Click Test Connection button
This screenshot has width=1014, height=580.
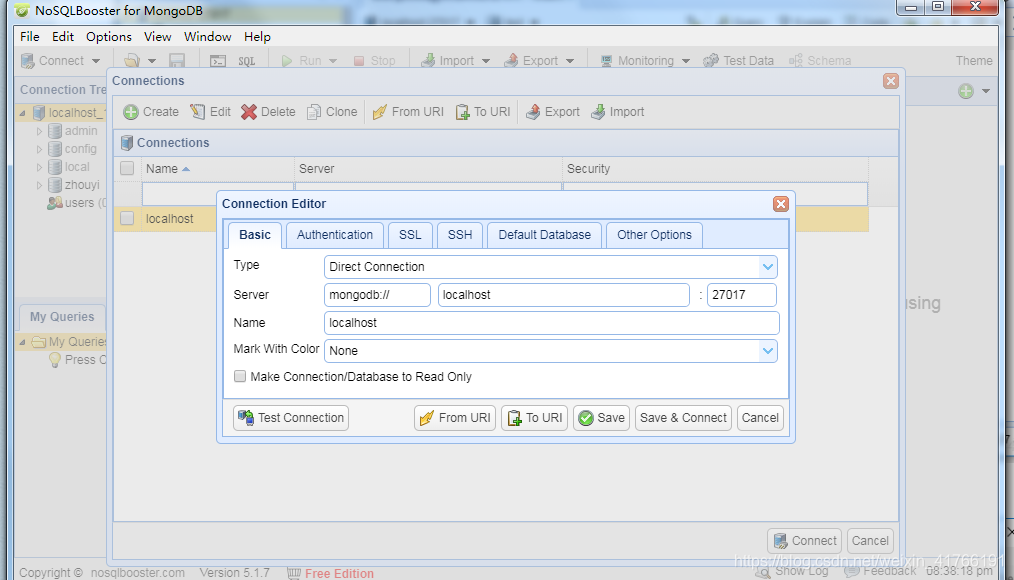pos(291,418)
